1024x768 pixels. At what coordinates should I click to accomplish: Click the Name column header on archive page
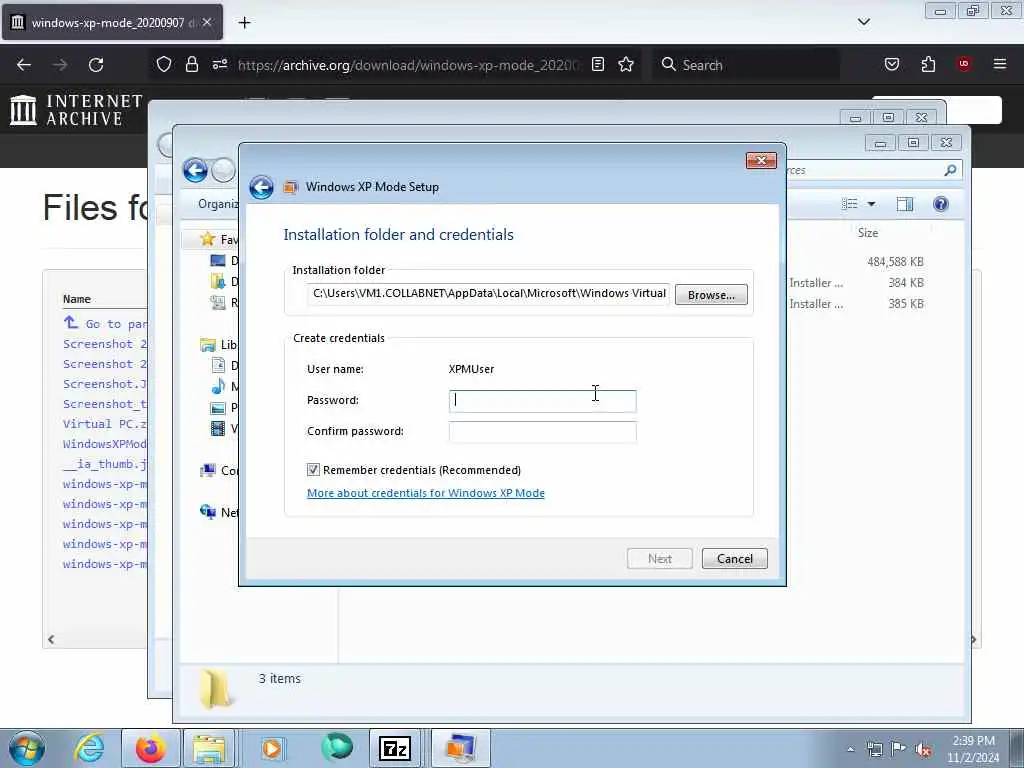pyautogui.click(x=76, y=299)
